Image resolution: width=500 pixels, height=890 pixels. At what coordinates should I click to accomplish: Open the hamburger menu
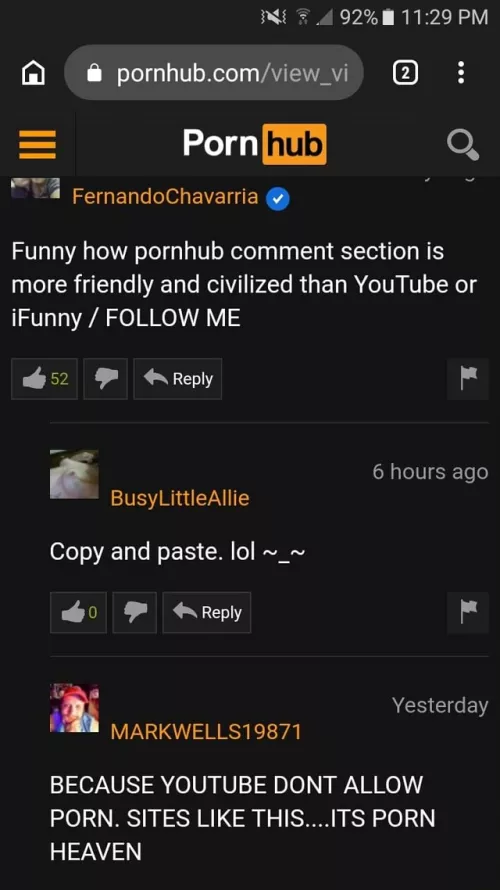pos(37,145)
